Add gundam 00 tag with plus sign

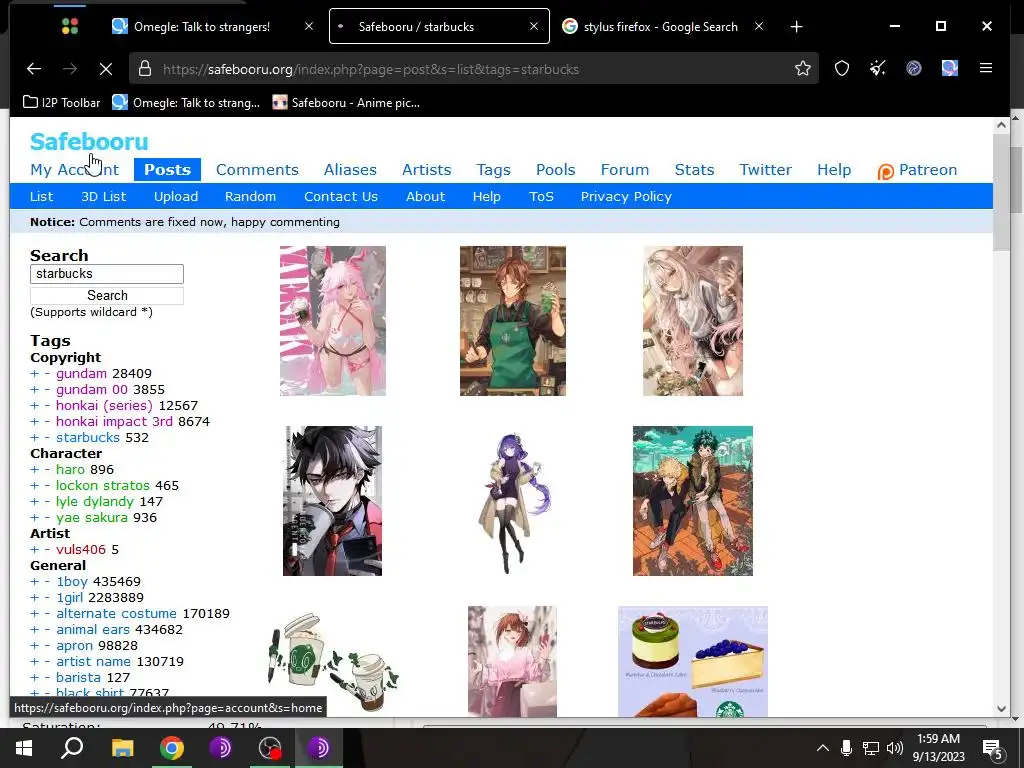point(35,390)
